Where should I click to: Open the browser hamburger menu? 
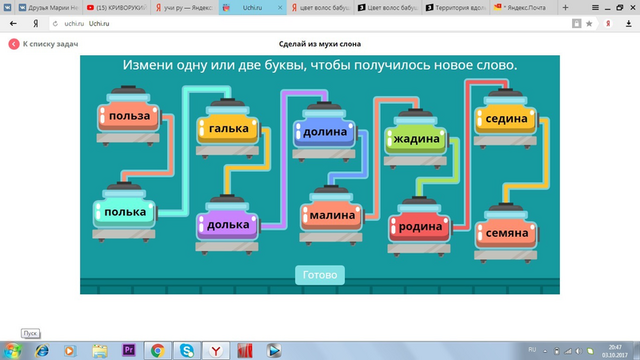(595, 7)
